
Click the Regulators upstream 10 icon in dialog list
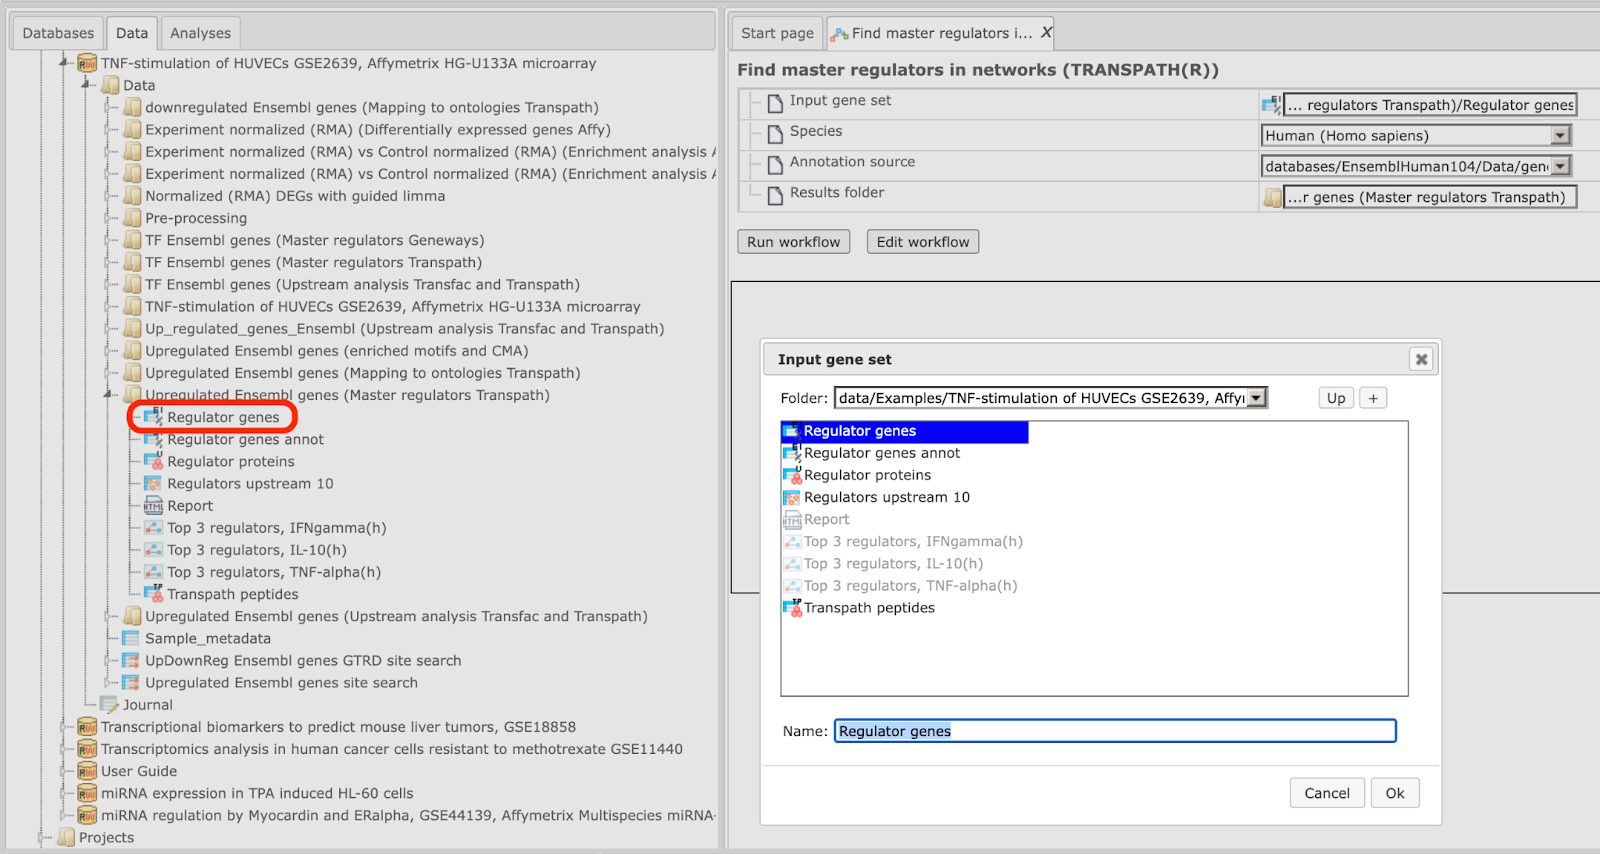[791, 497]
